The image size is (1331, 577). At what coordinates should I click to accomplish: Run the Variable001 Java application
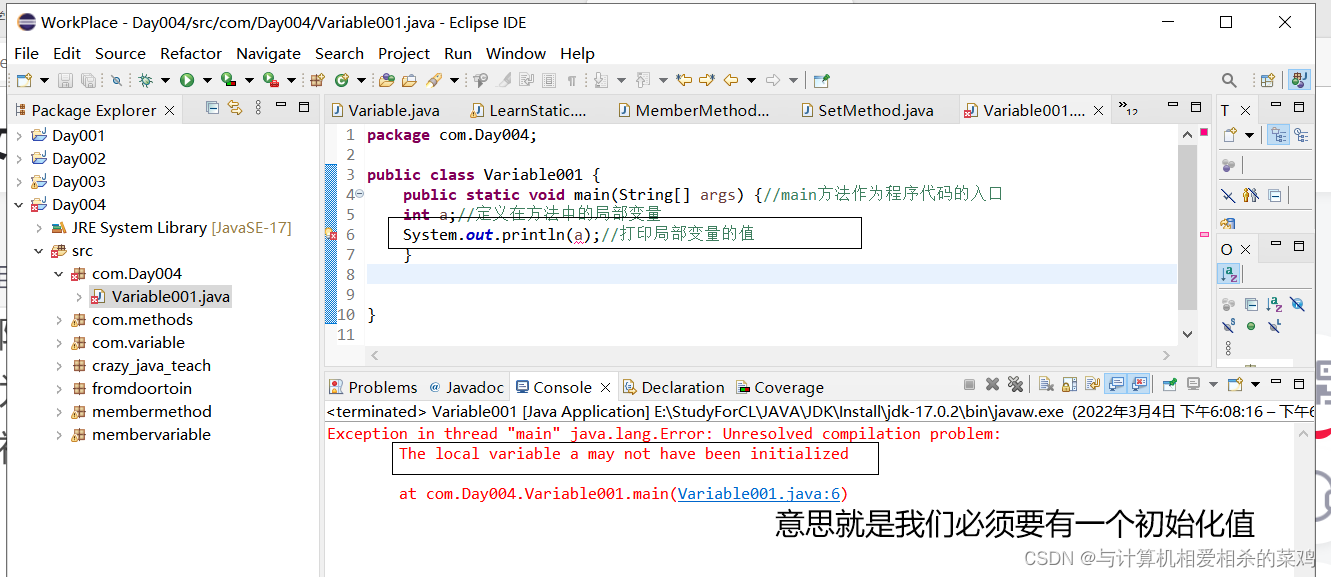tap(187, 79)
